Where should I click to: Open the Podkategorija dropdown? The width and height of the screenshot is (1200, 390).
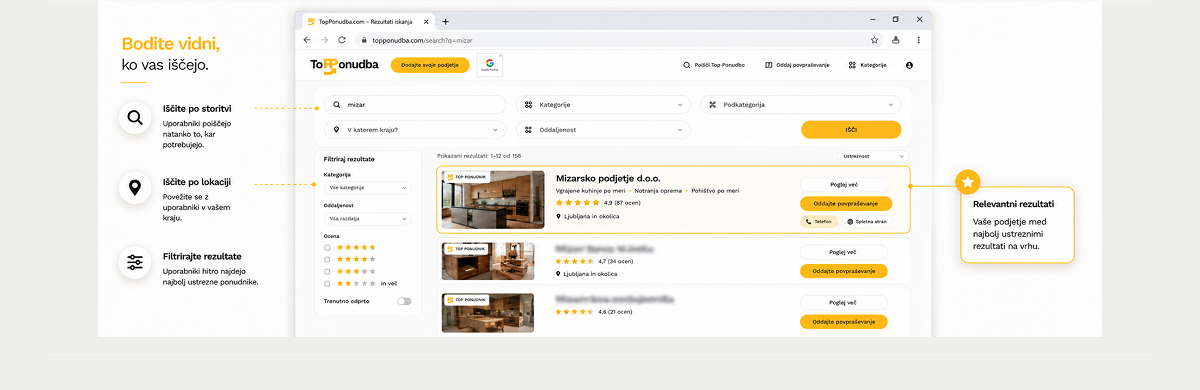tap(801, 104)
